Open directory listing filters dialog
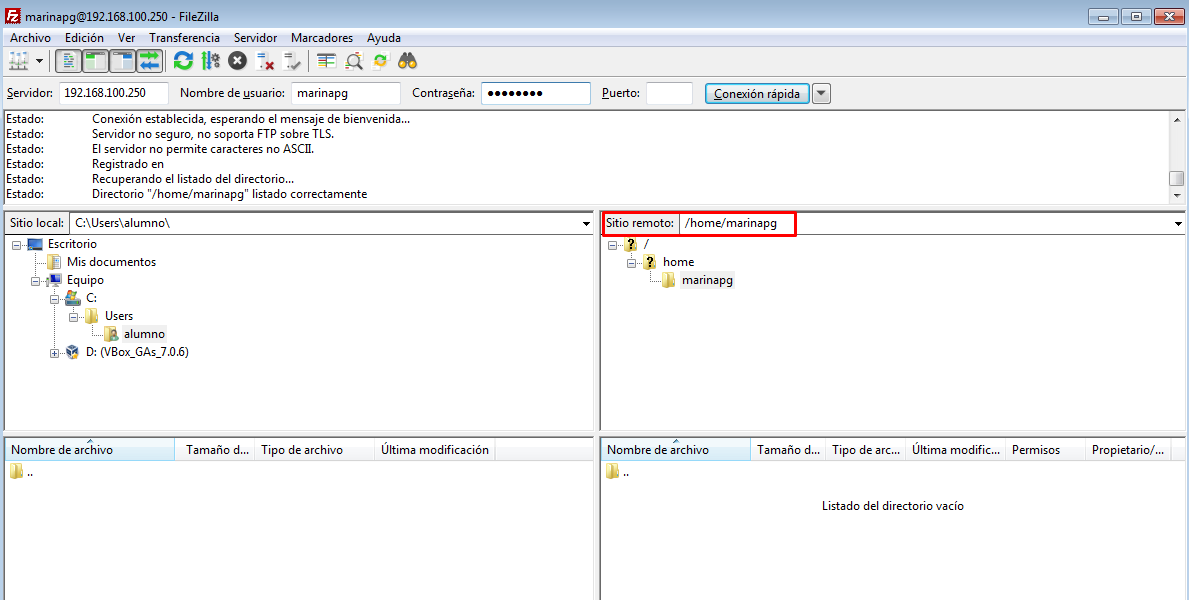 point(327,61)
